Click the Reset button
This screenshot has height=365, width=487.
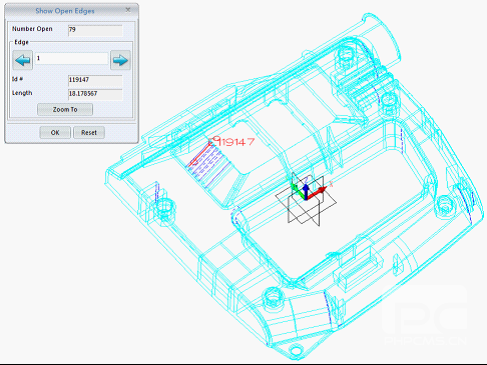click(x=89, y=133)
